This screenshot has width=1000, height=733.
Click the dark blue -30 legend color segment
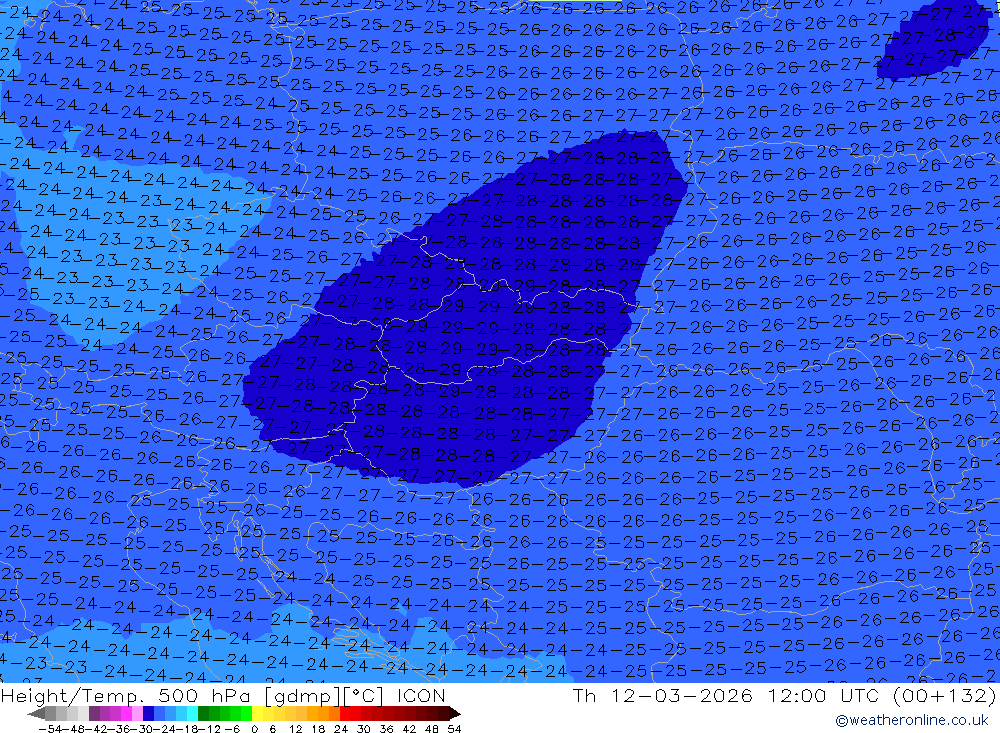[x=148, y=713]
